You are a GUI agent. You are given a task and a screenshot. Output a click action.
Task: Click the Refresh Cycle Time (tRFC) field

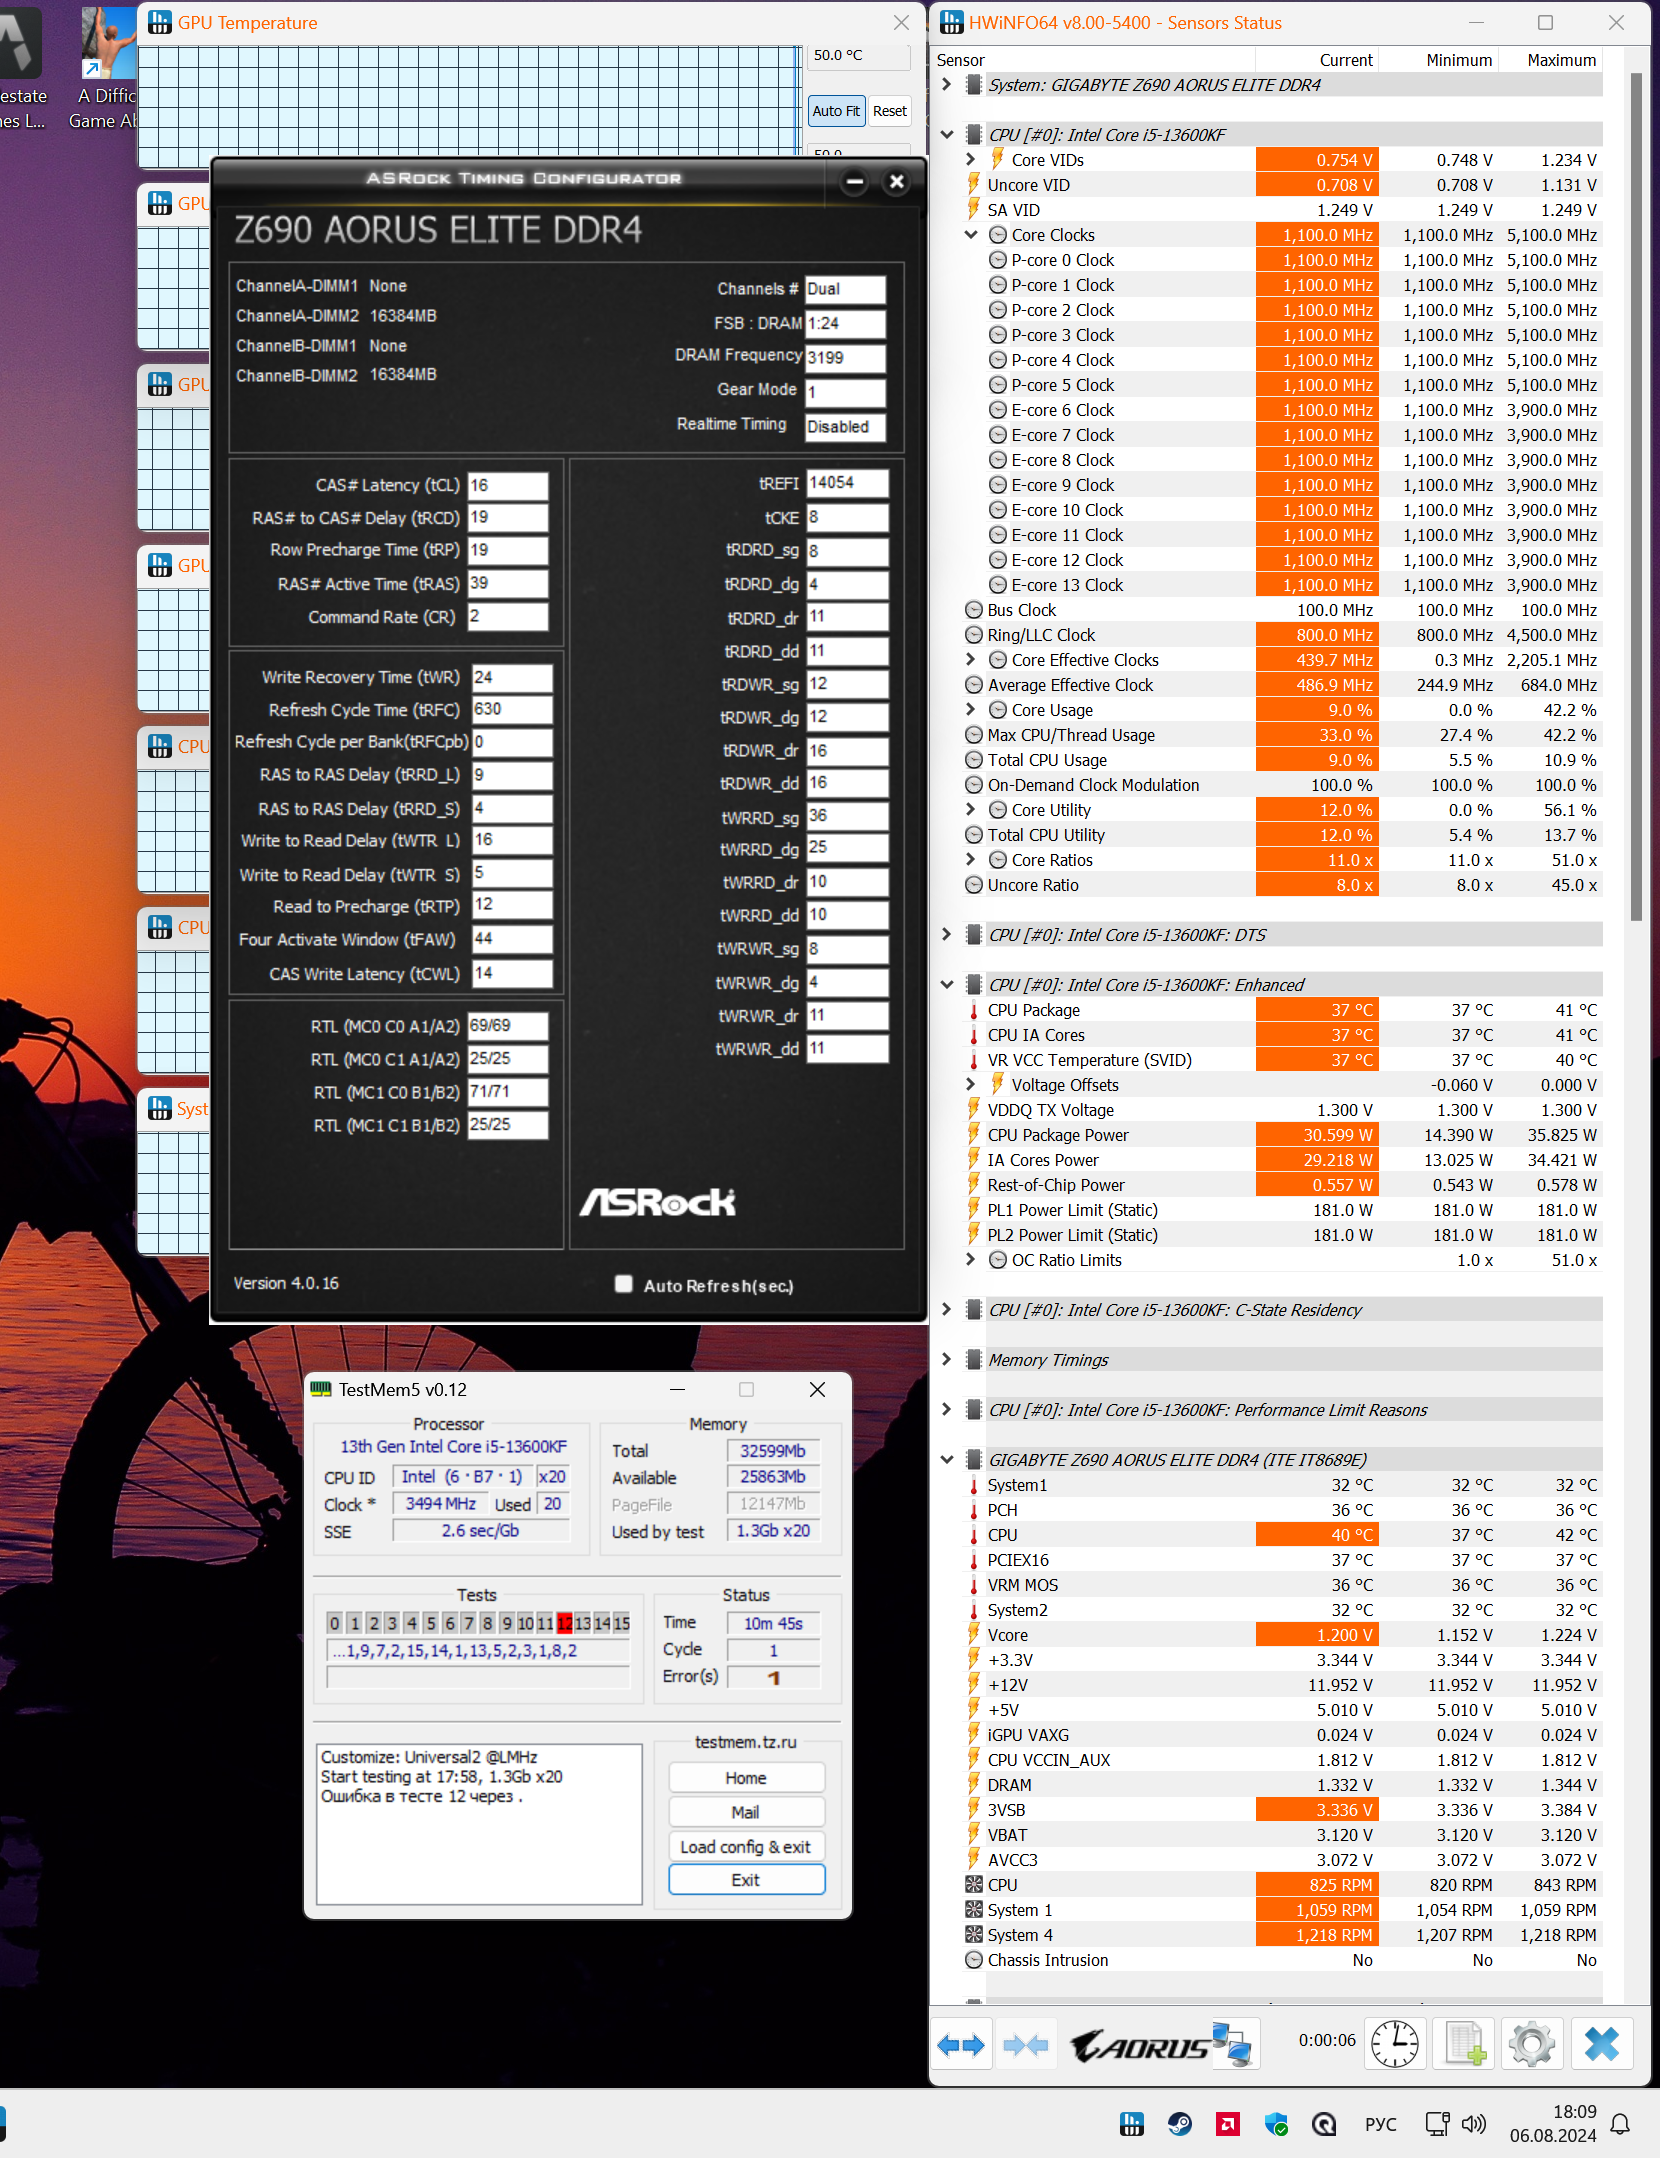pos(511,709)
